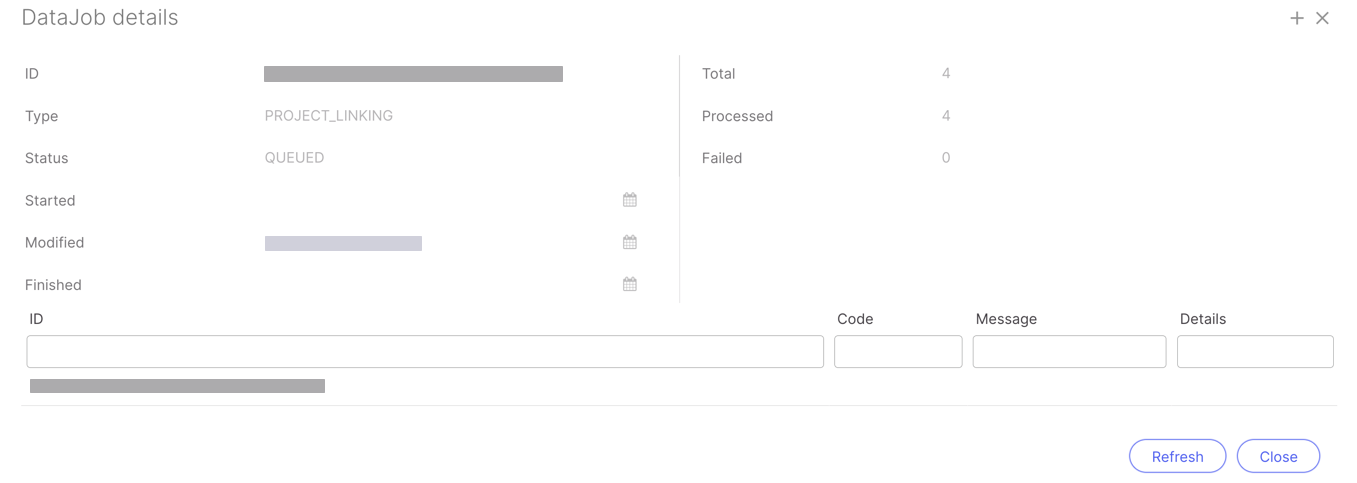Click the plus icon in dialog header
This screenshot has height=483, width=1357.
[x=1297, y=18]
